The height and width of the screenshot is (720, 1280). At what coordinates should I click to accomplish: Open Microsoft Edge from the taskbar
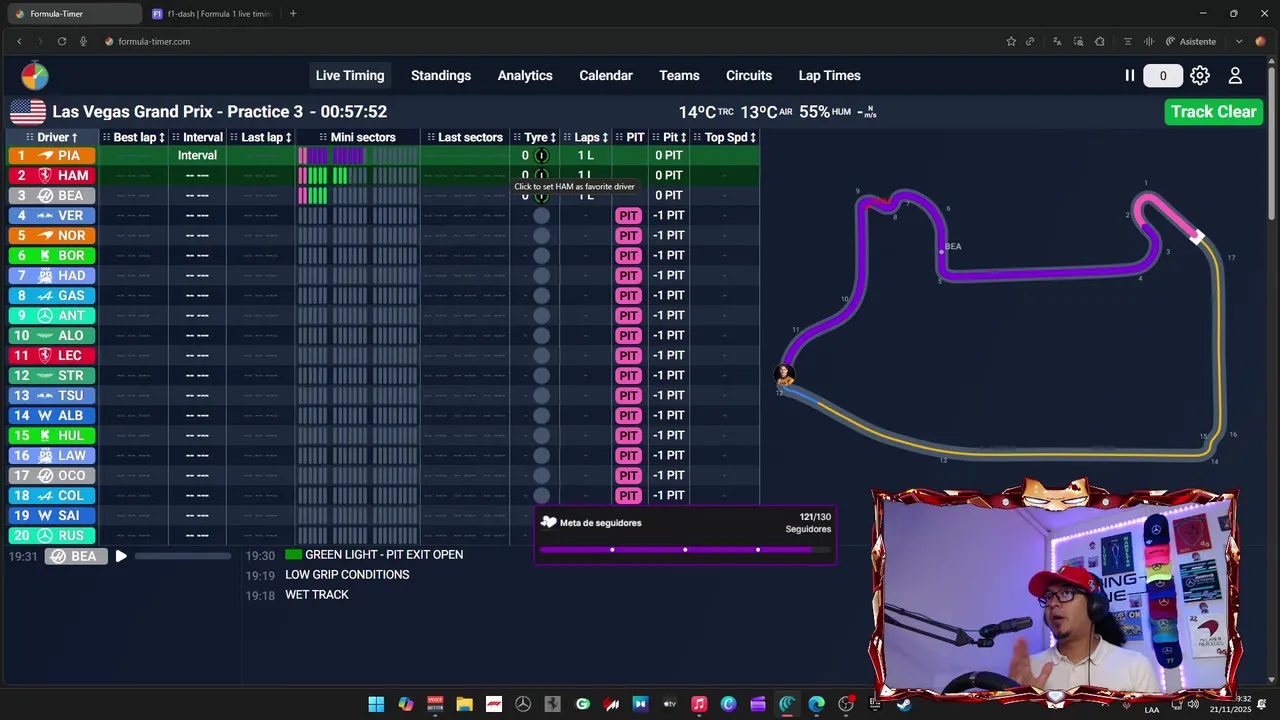point(817,704)
